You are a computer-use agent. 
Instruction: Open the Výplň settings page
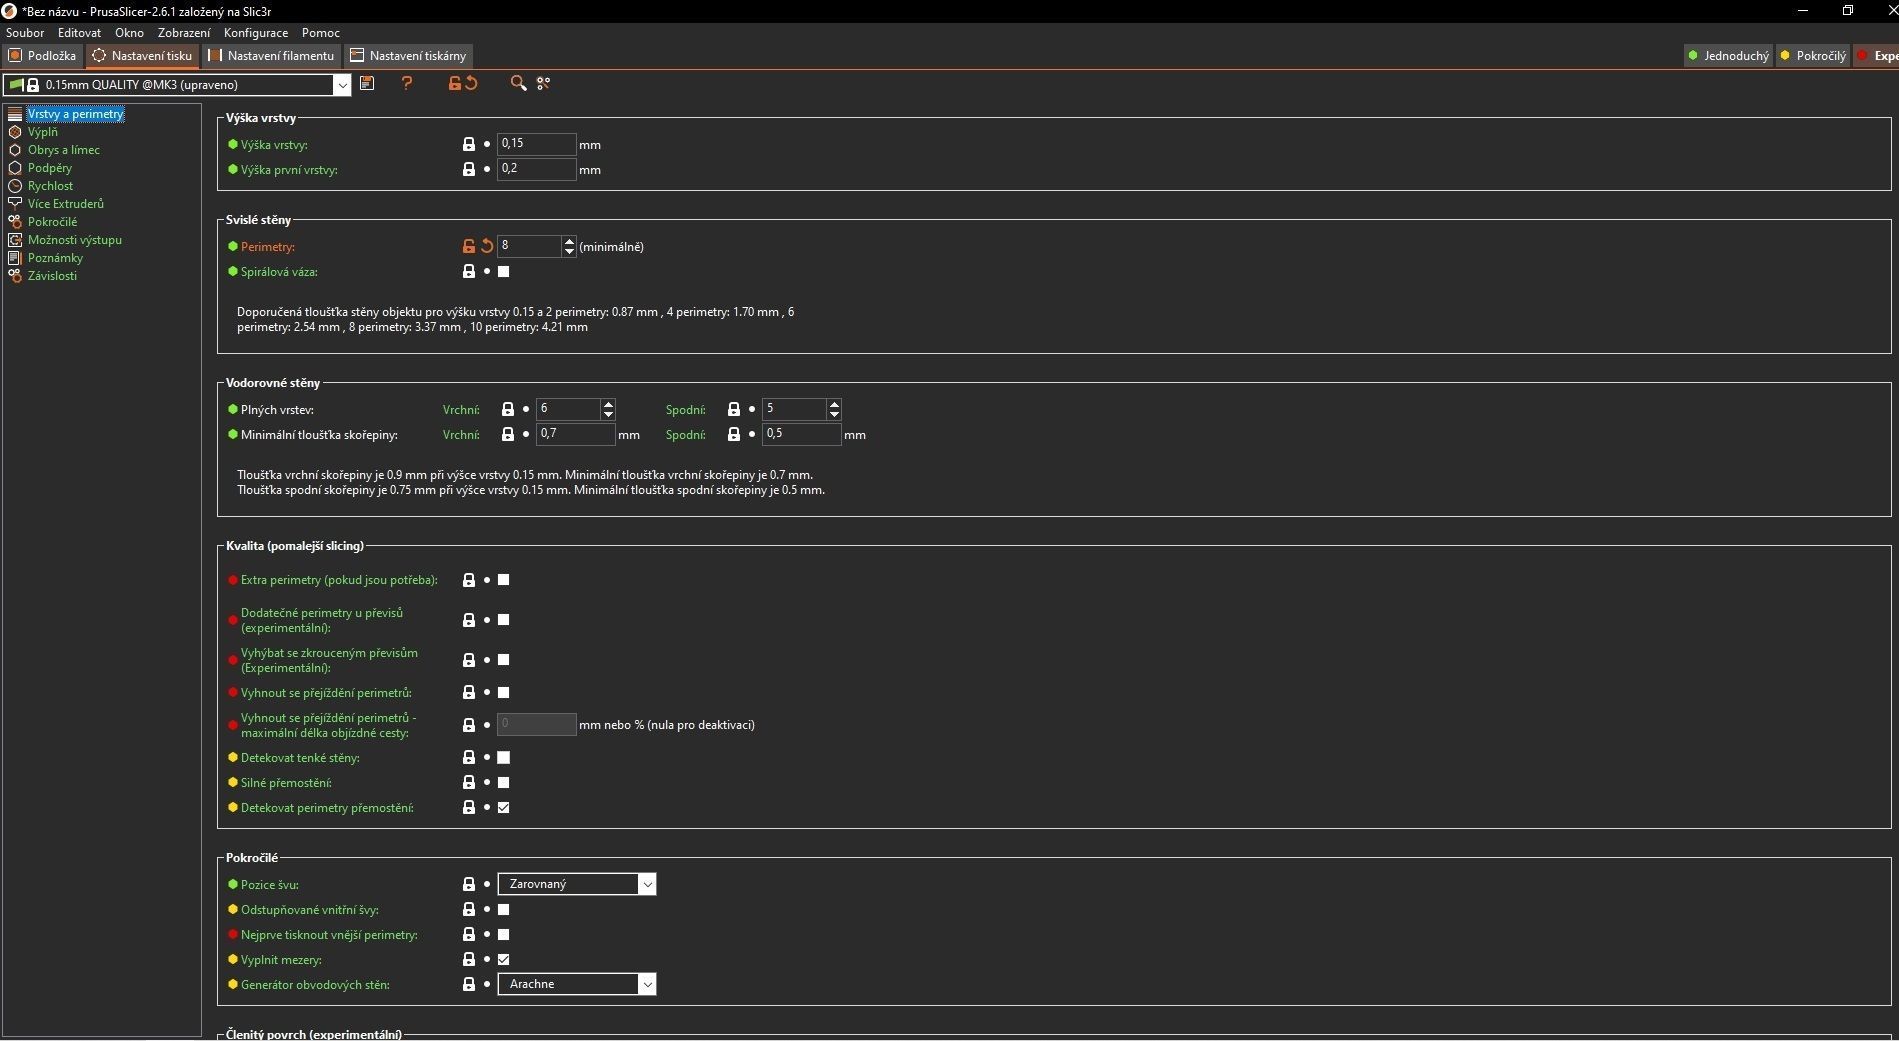(43, 132)
